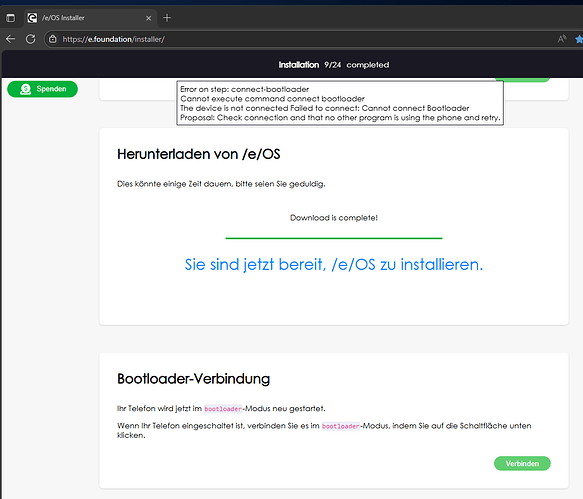Click the error message box about connect-bootloader
The image size is (583, 499).
tap(340, 103)
